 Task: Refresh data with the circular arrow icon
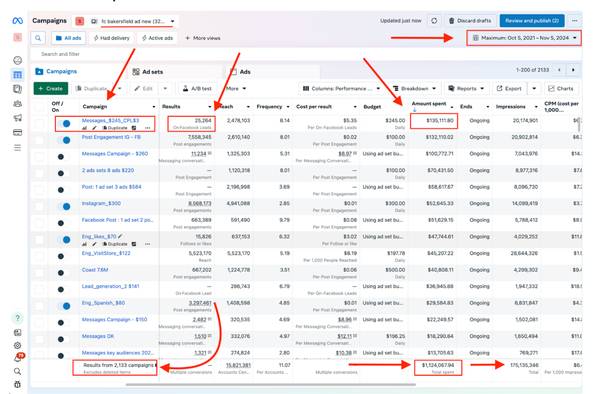coord(434,21)
